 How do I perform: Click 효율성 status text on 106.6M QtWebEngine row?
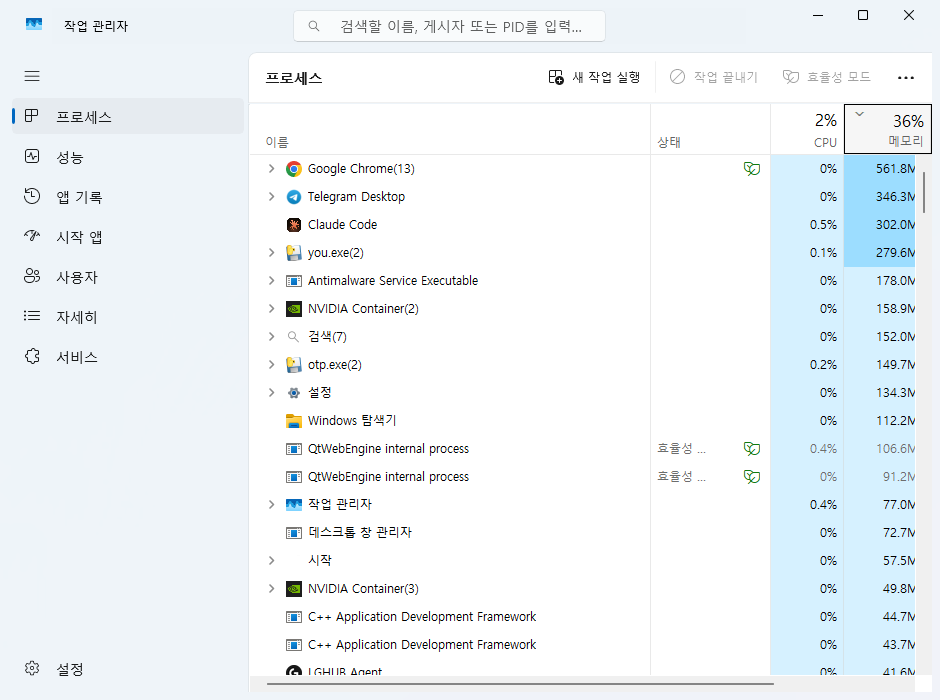(x=681, y=448)
